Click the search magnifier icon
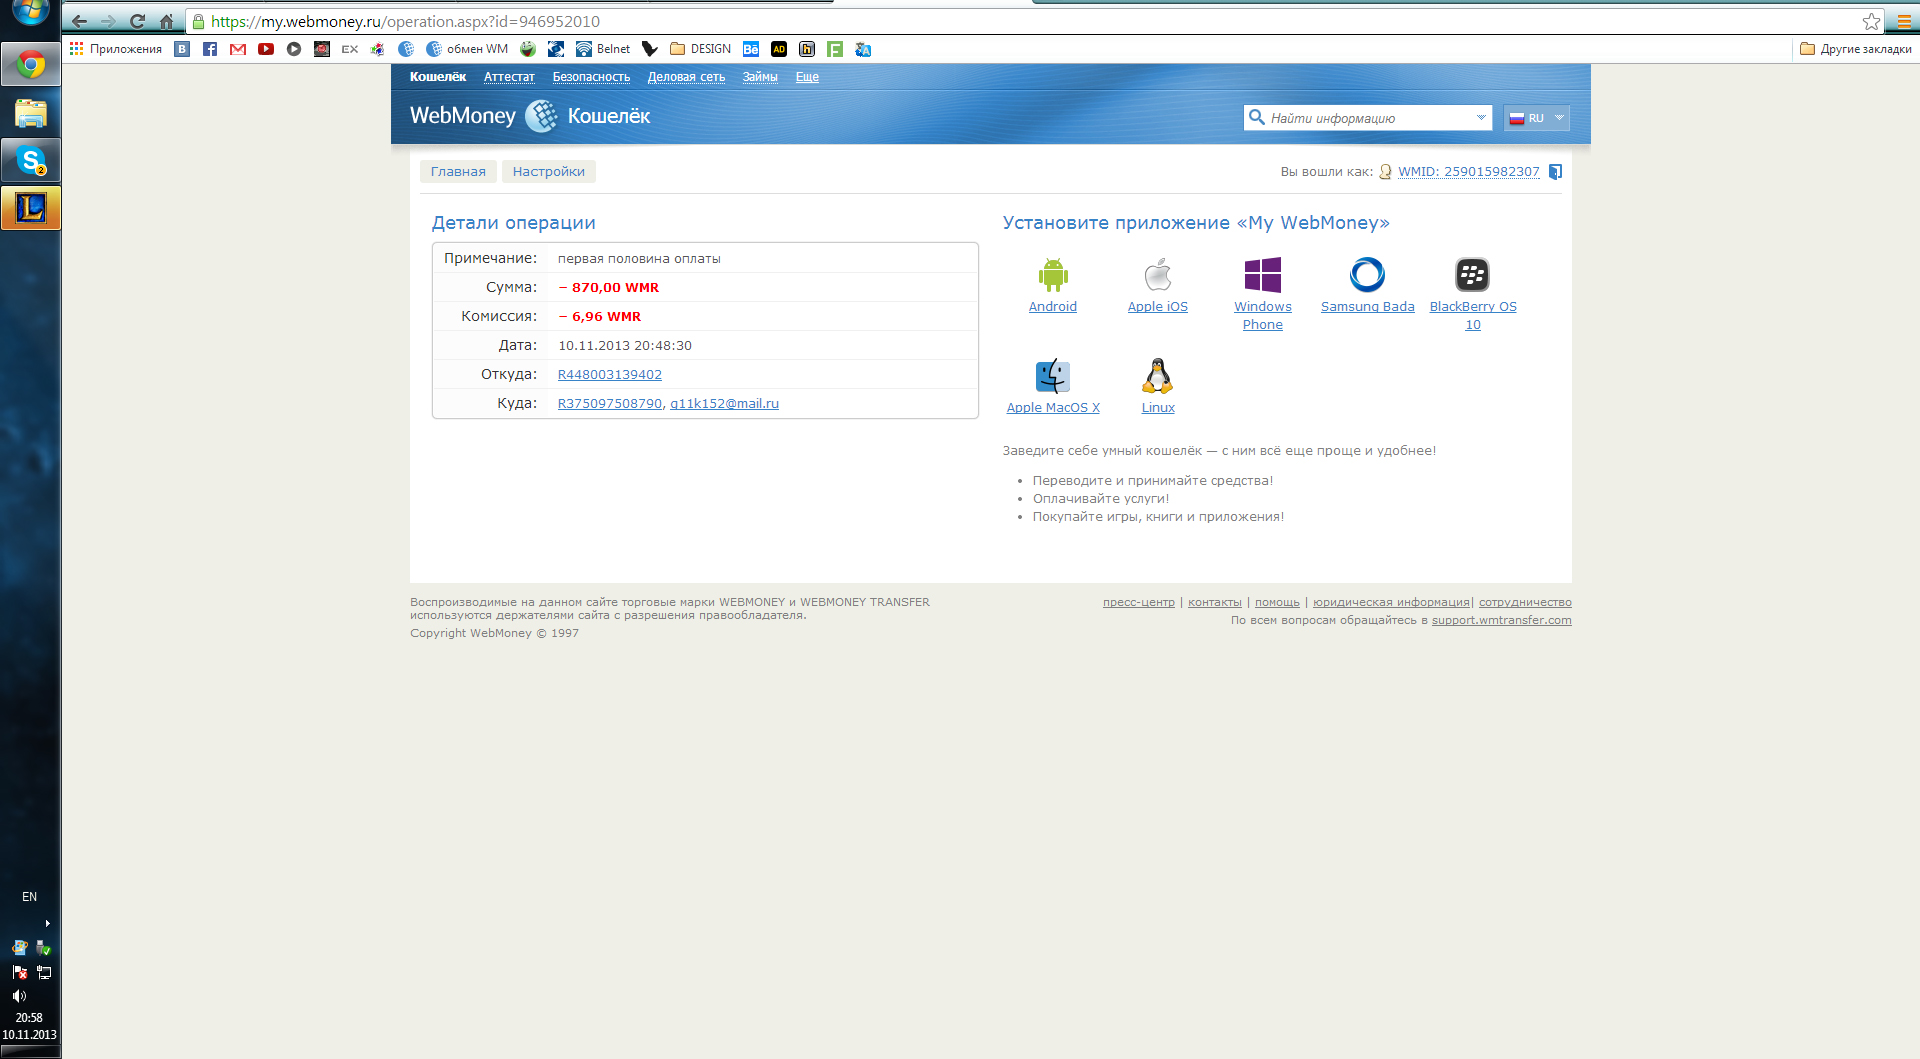 click(1257, 117)
